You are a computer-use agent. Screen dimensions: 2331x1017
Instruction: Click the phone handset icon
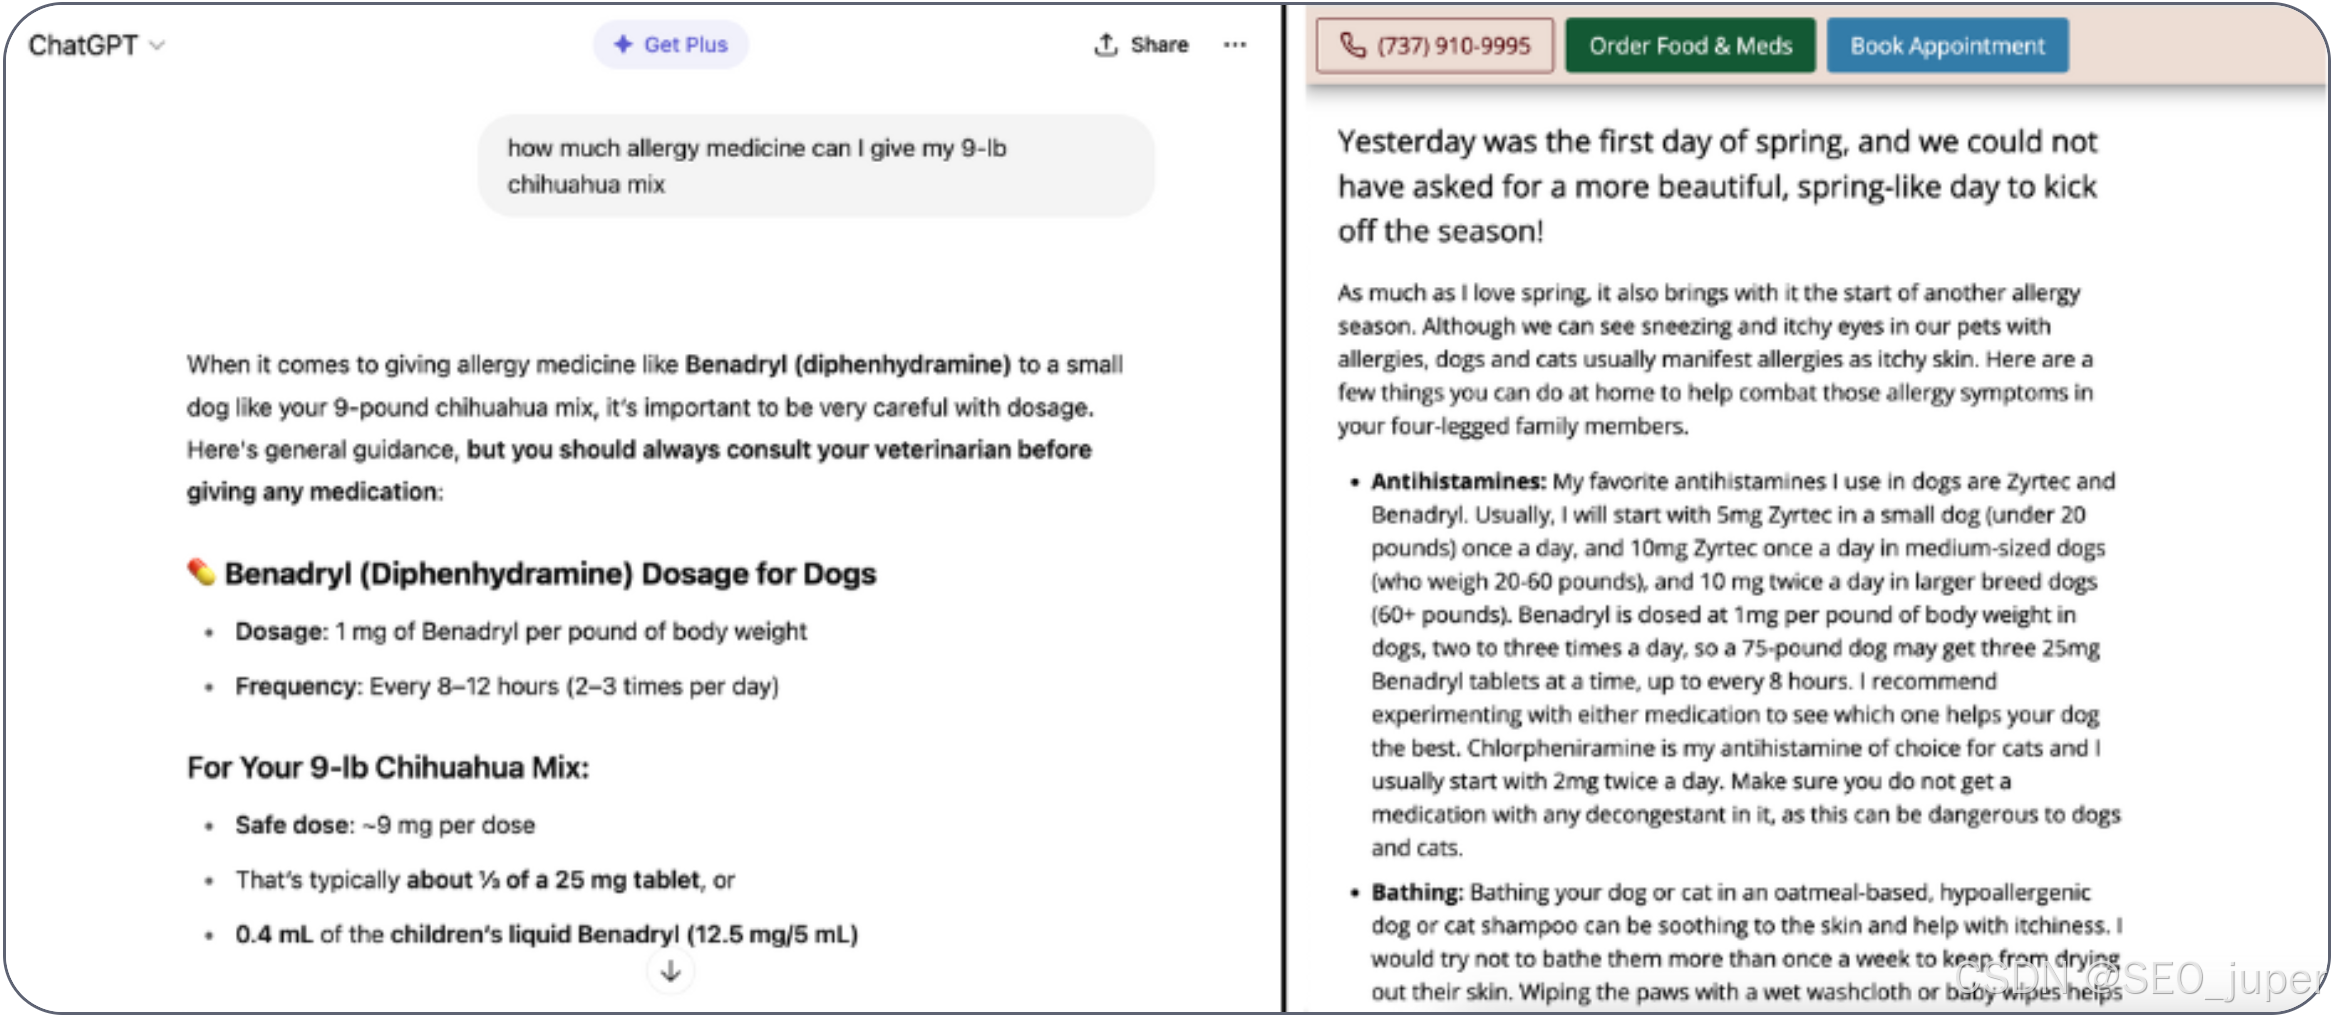(1352, 46)
